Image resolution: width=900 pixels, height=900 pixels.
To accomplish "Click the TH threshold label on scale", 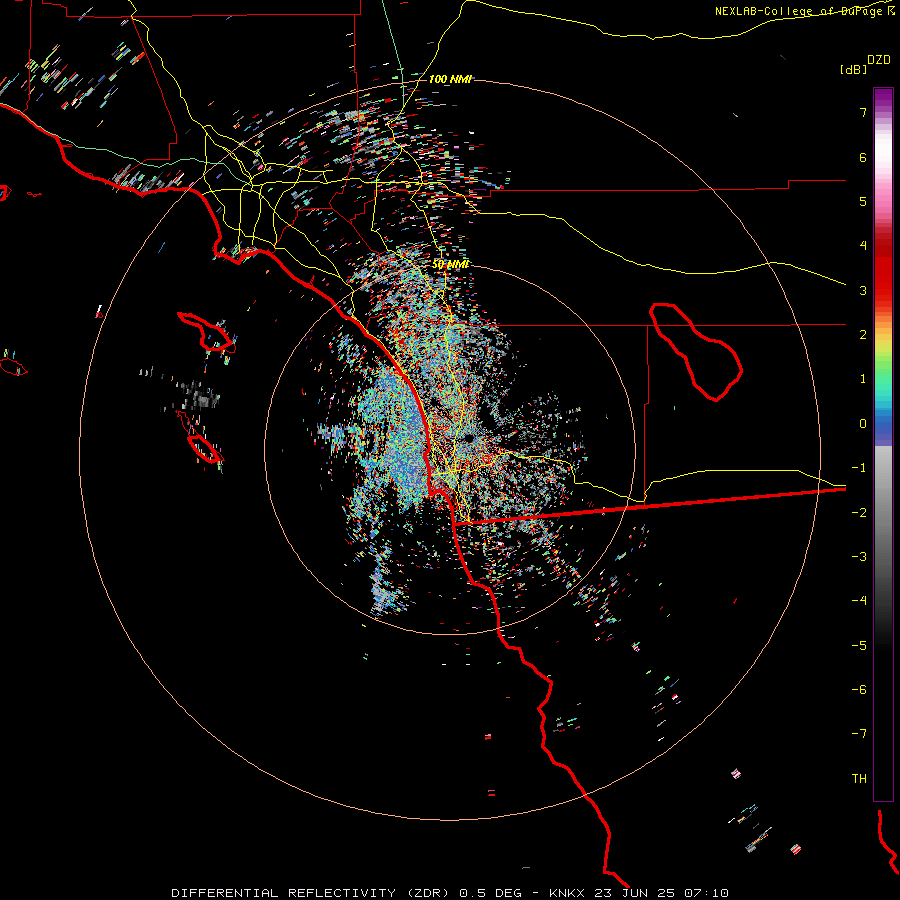I will coord(859,778).
